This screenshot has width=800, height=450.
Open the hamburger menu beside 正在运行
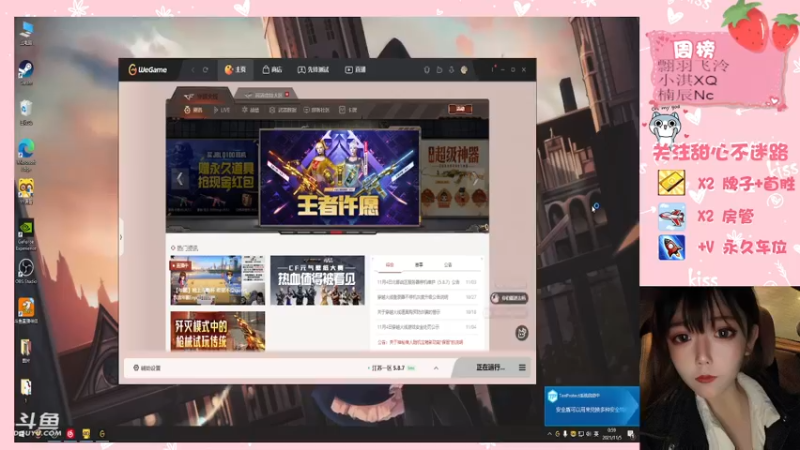[x=522, y=367]
